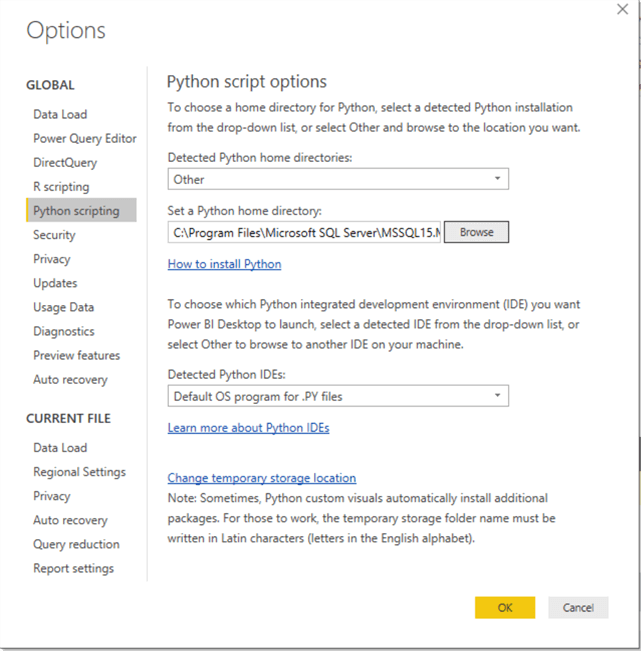
Task: Dismiss dialog using Cancel button
Action: tap(578, 607)
